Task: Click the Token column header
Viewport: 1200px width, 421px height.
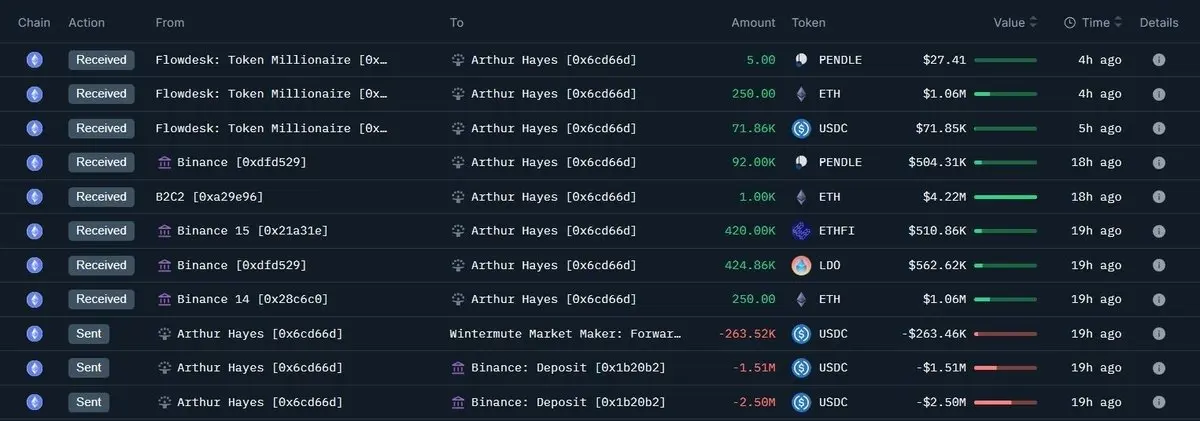Action: (x=809, y=22)
